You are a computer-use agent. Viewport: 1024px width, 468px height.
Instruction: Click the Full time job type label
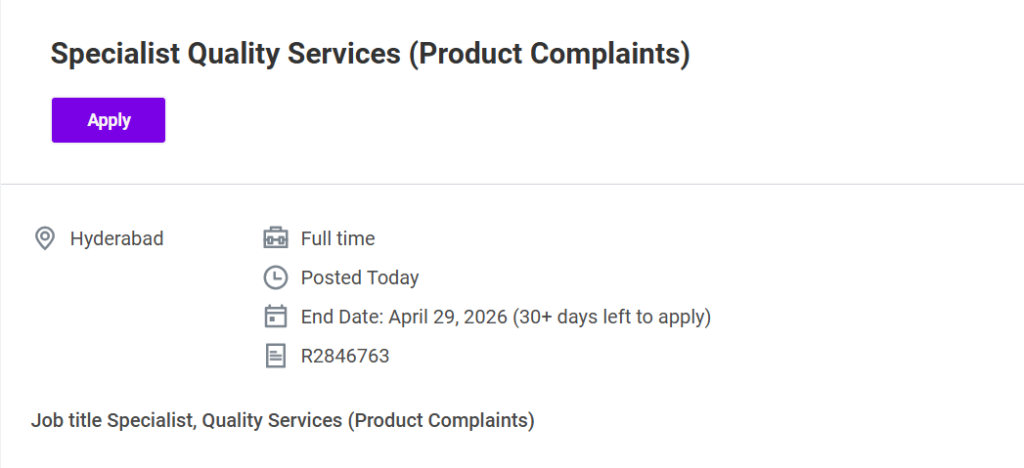[x=338, y=238]
